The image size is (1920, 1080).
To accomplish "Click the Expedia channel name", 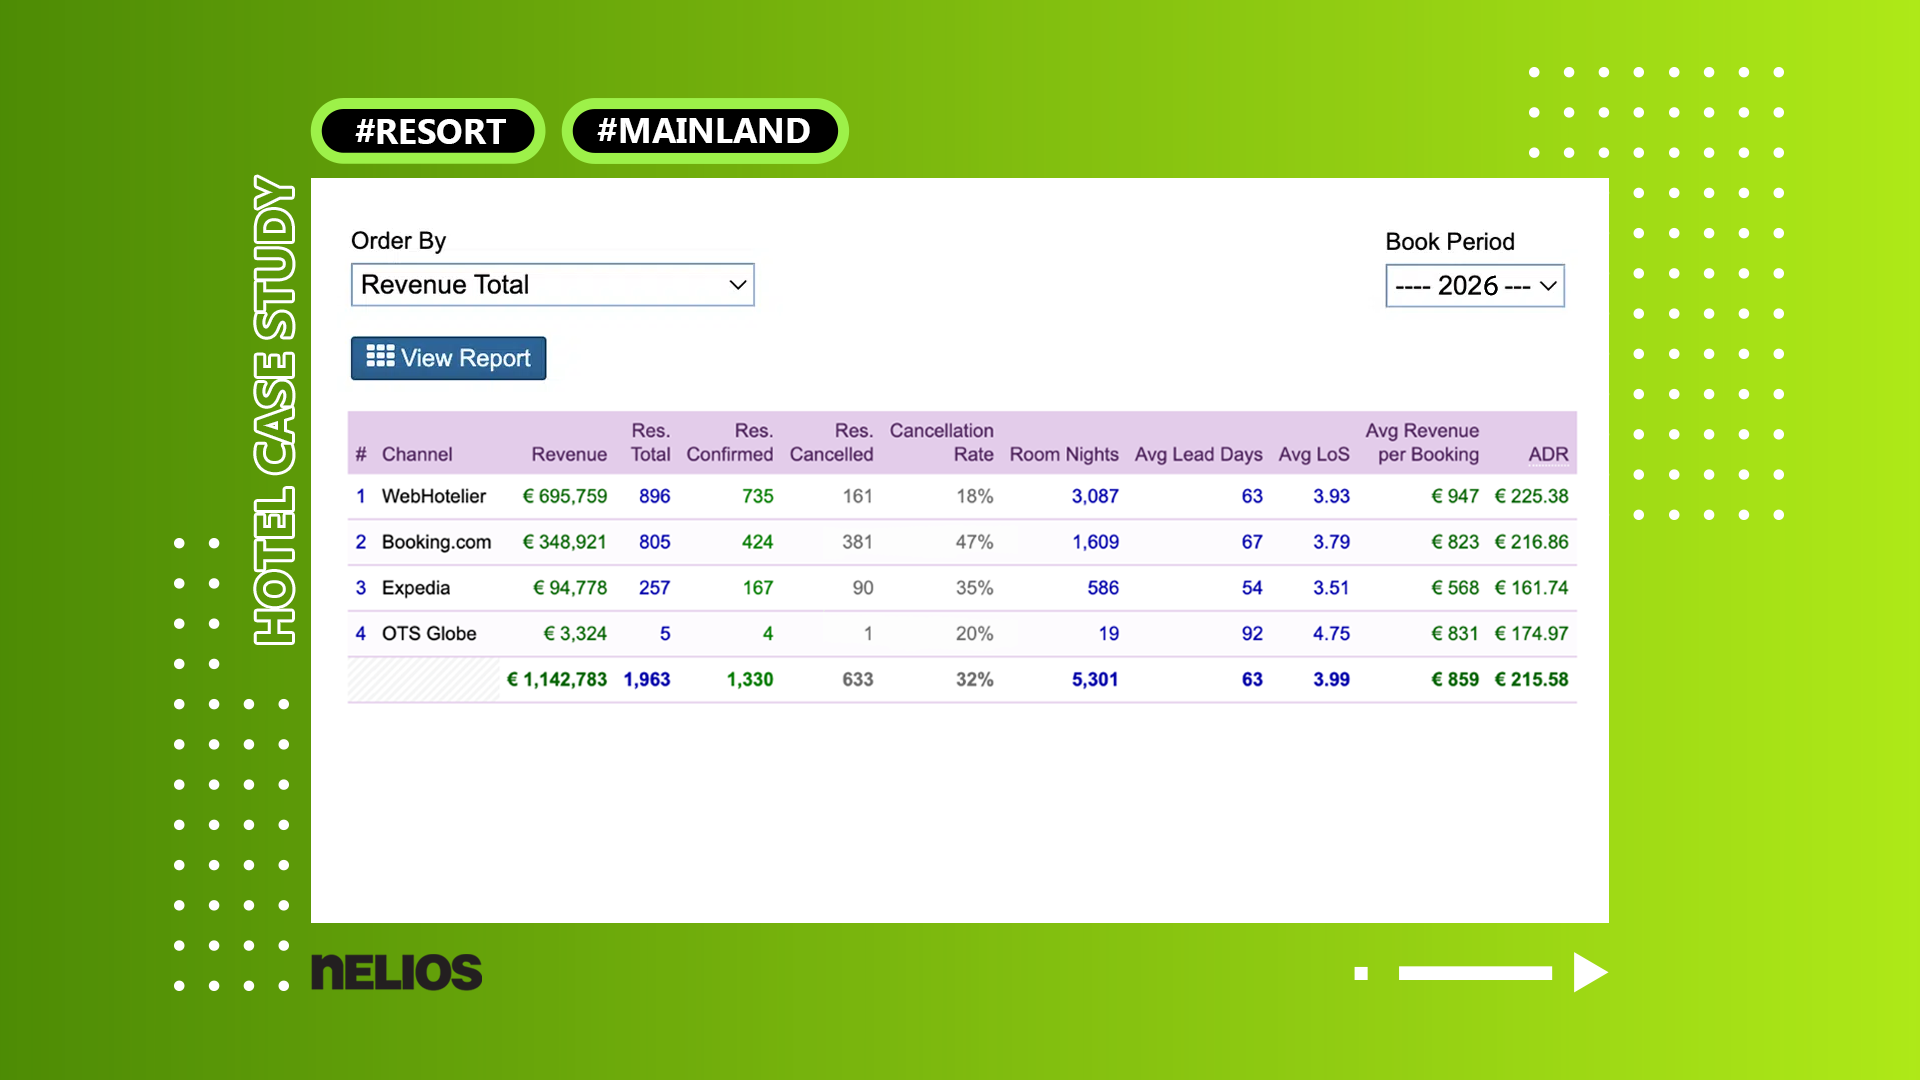I will (x=416, y=588).
